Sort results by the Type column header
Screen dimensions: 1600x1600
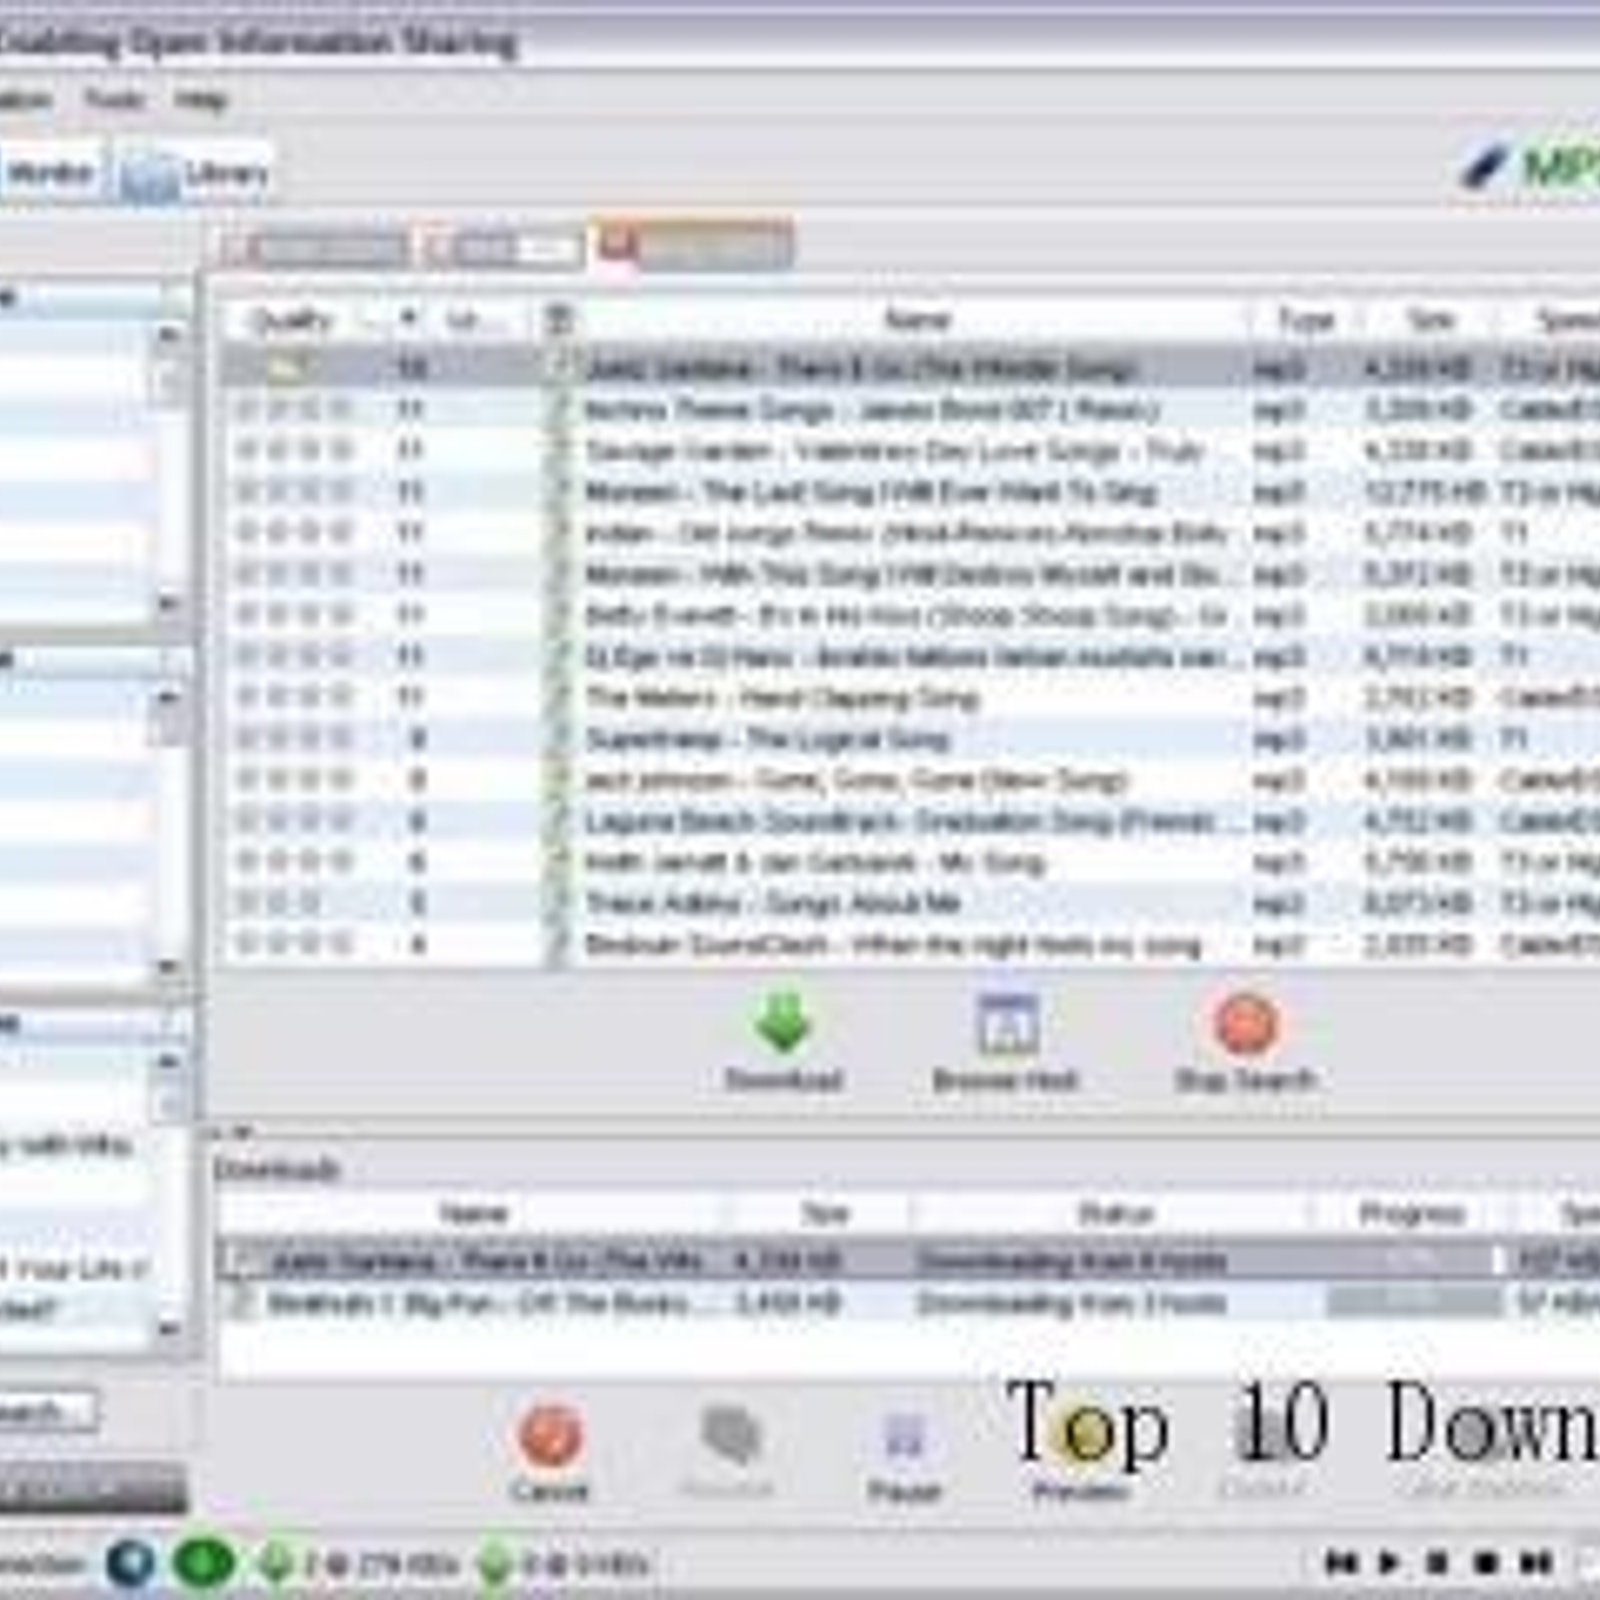[1307, 320]
